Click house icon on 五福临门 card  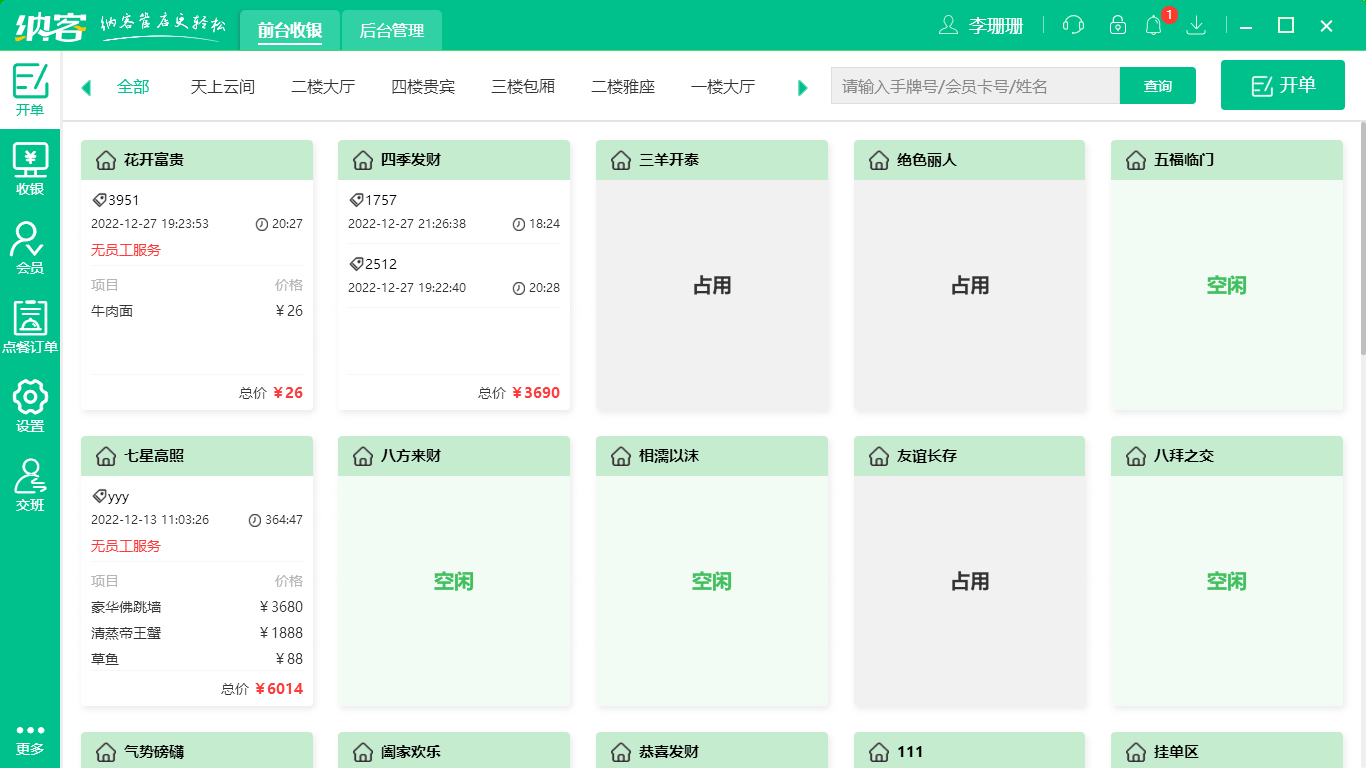click(x=1135, y=160)
